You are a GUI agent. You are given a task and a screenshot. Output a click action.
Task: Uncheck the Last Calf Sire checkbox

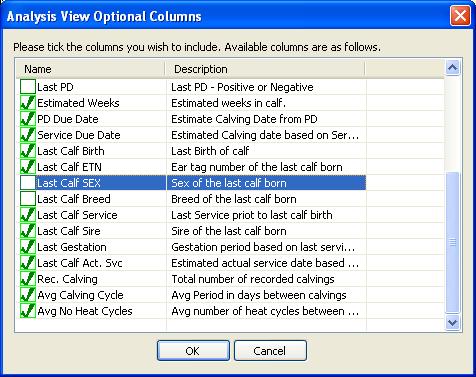coord(28,231)
